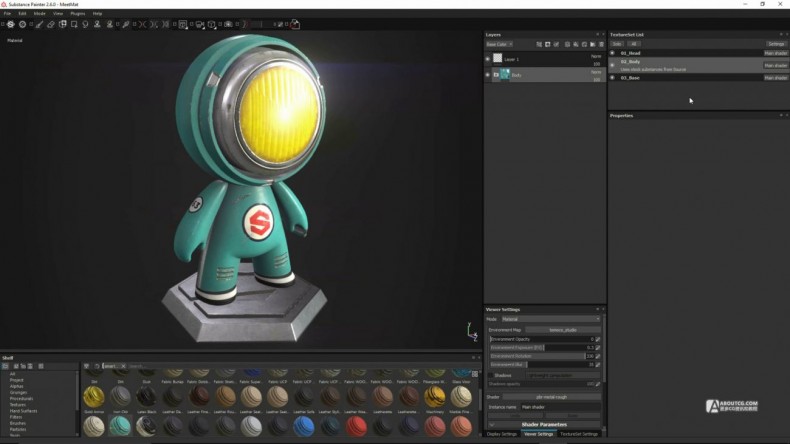The height and width of the screenshot is (444, 790).
Task: Open the Edit menu
Action: tap(22, 14)
